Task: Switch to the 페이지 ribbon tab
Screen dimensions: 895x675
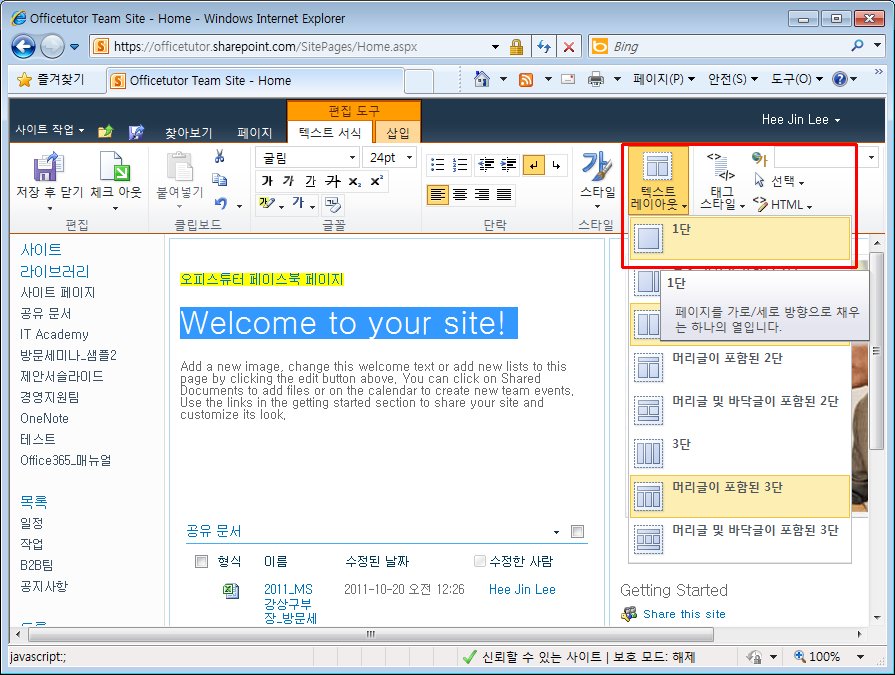Action: tap(255, 133)
